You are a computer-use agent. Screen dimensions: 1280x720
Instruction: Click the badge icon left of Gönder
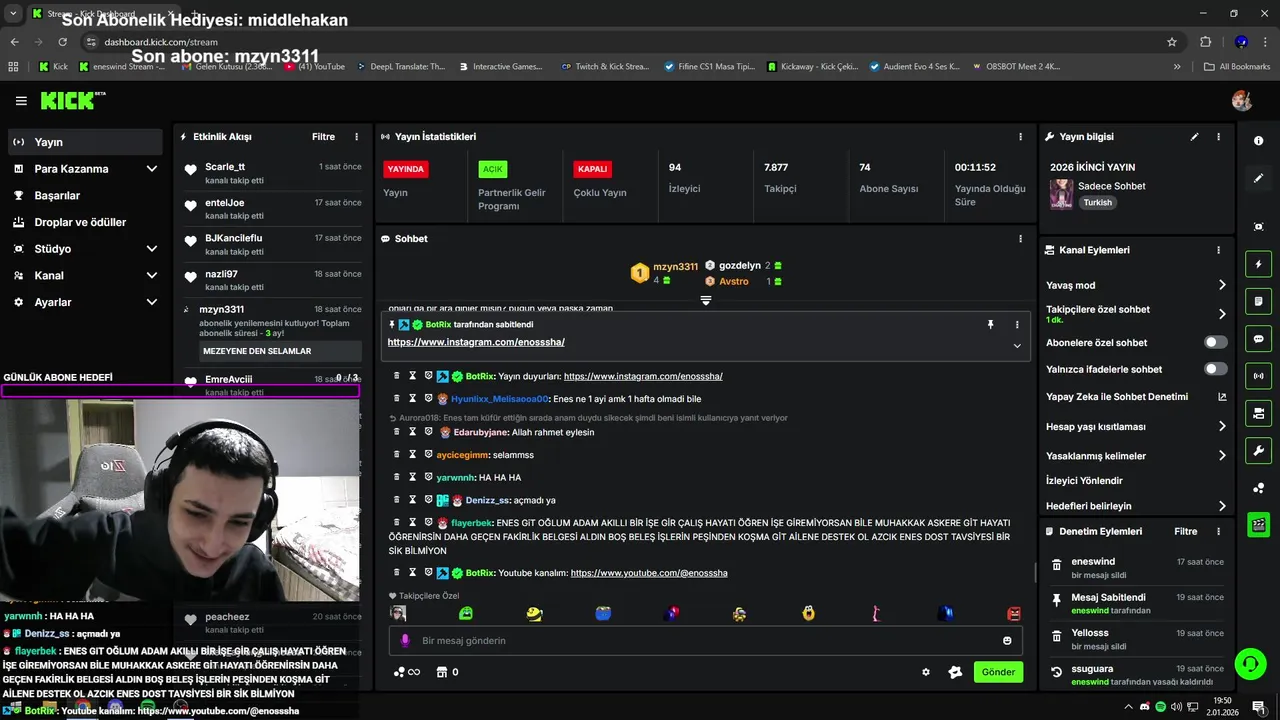[955, 672]
